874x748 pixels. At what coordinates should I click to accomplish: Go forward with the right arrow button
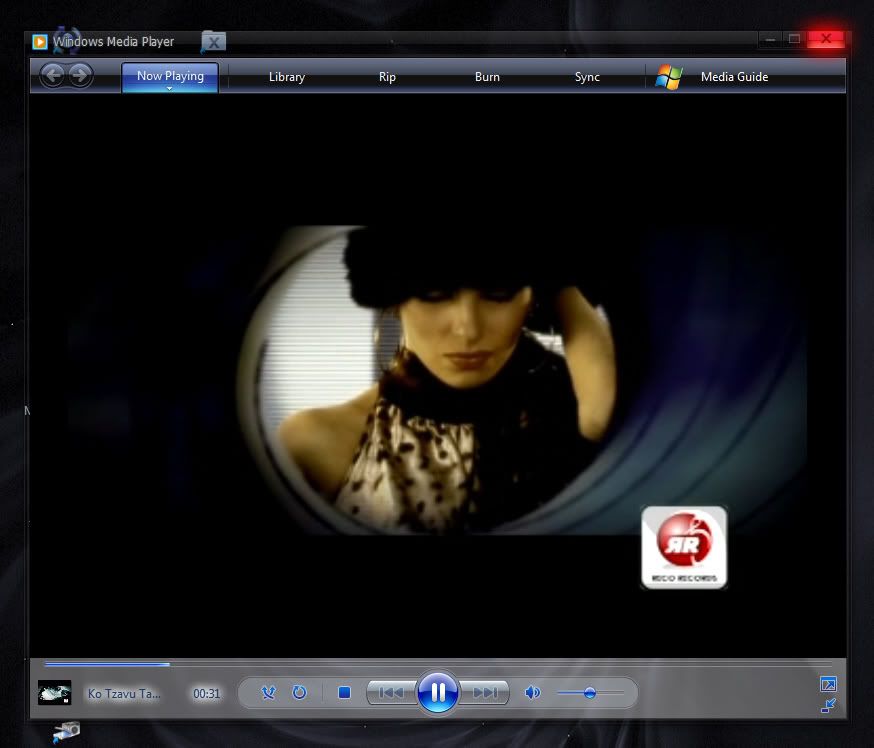pos(80,75)
